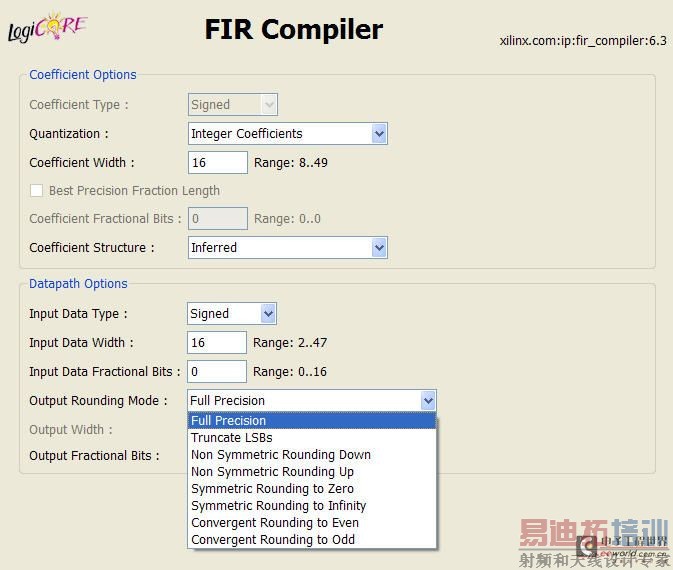The image size is (673, 570).
Task: Click the Input Data Width label
Action: [81, 343]
